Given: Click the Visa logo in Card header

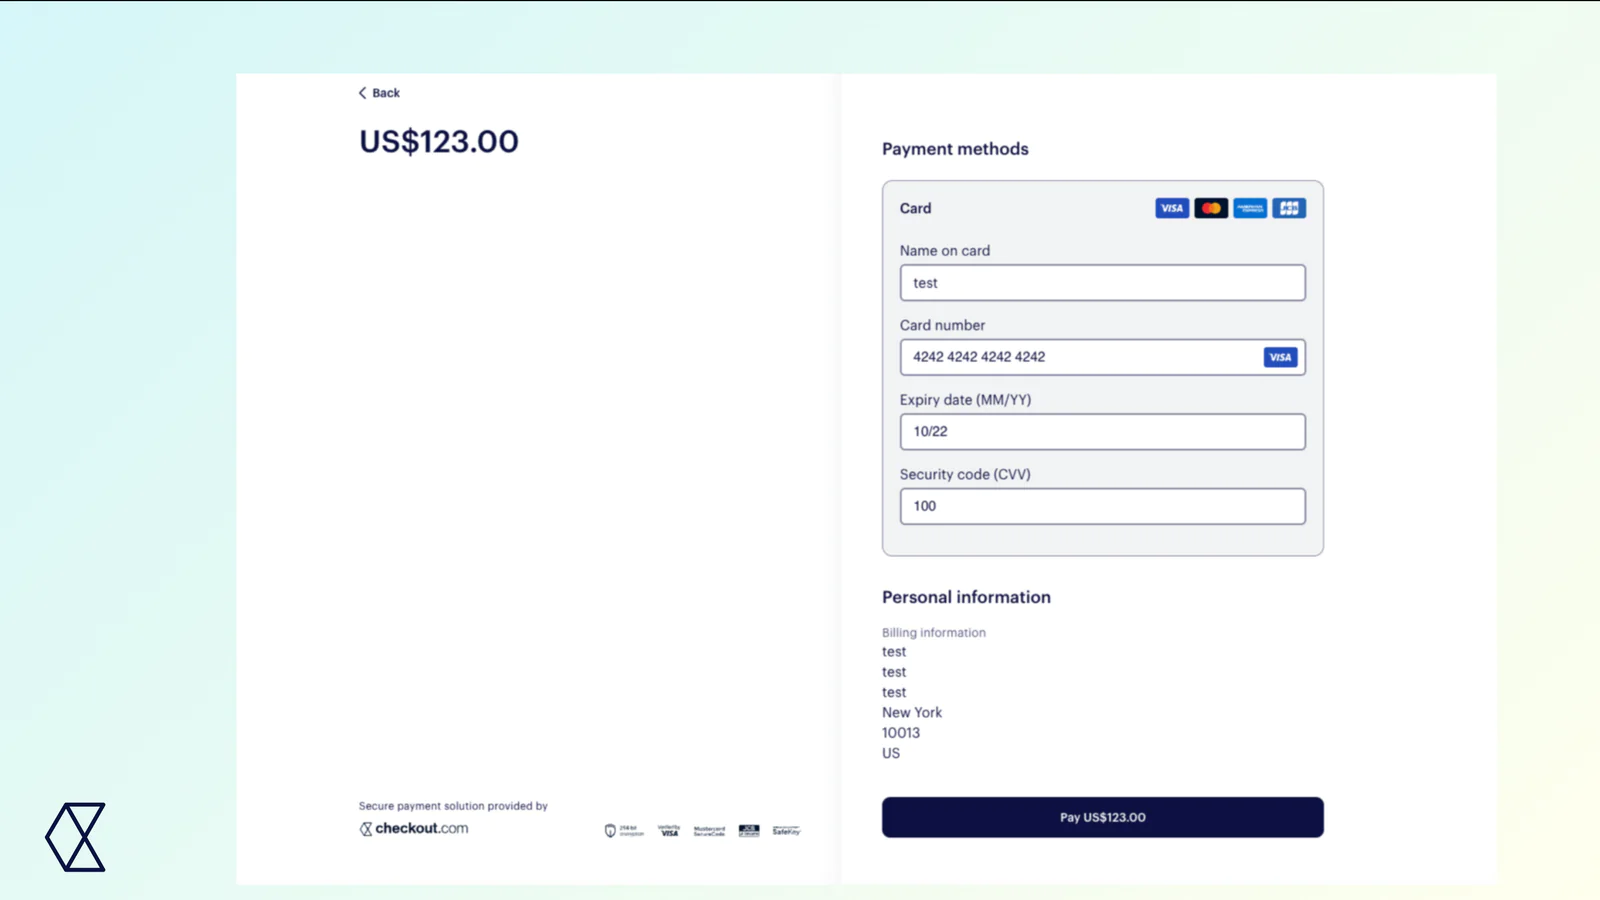Looking at the screenshot, I should (x=1171, y=208).
